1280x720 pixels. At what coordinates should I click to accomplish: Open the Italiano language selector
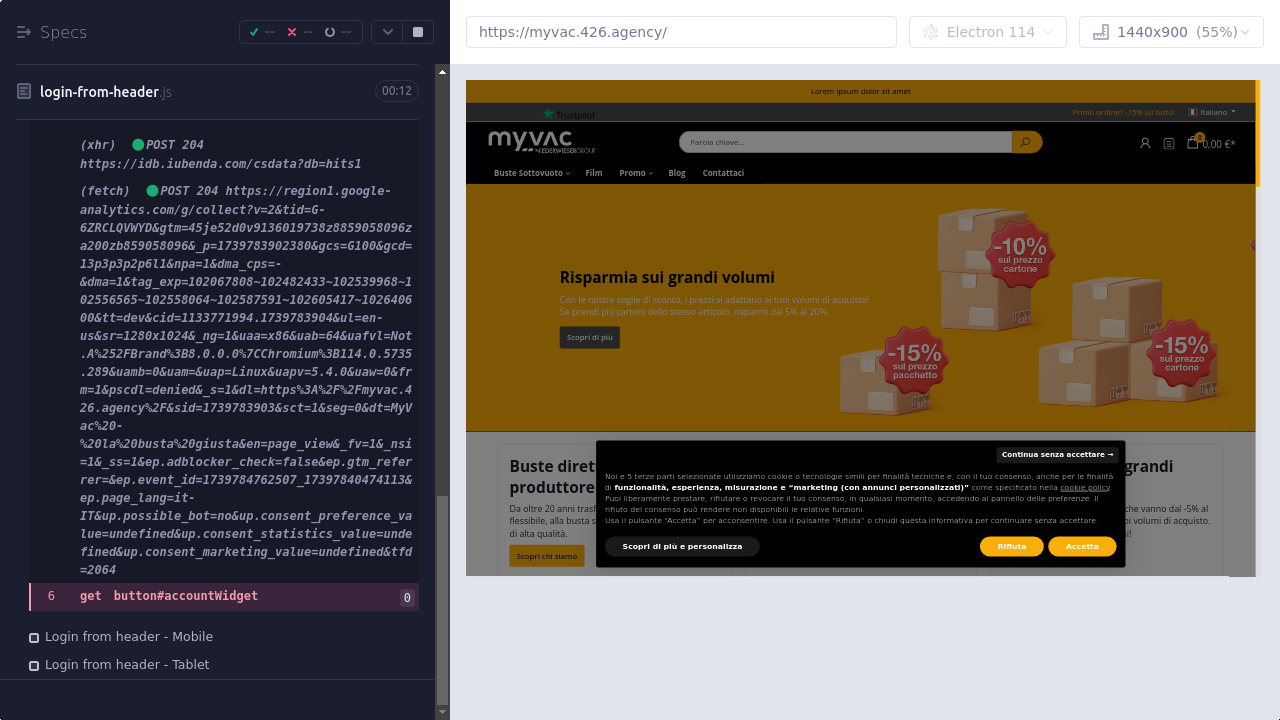1212,112
